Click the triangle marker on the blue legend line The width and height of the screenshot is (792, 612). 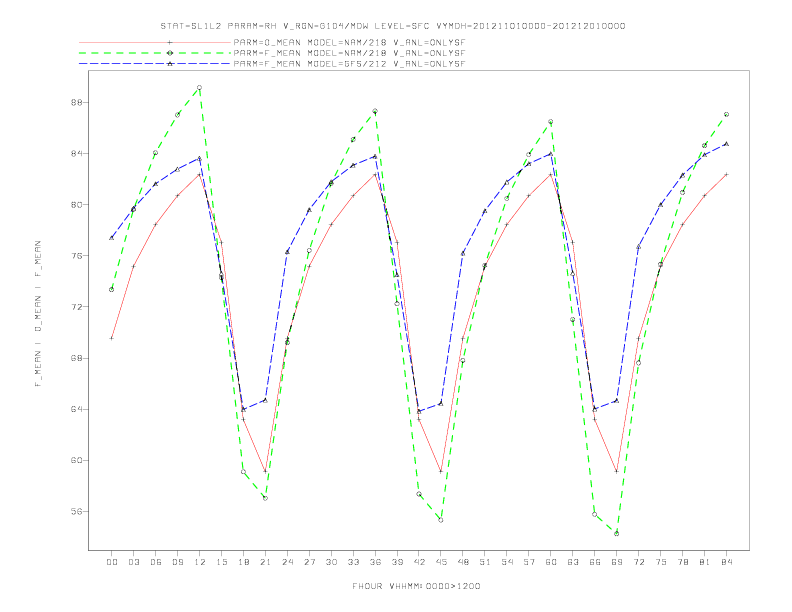point(170,64)
